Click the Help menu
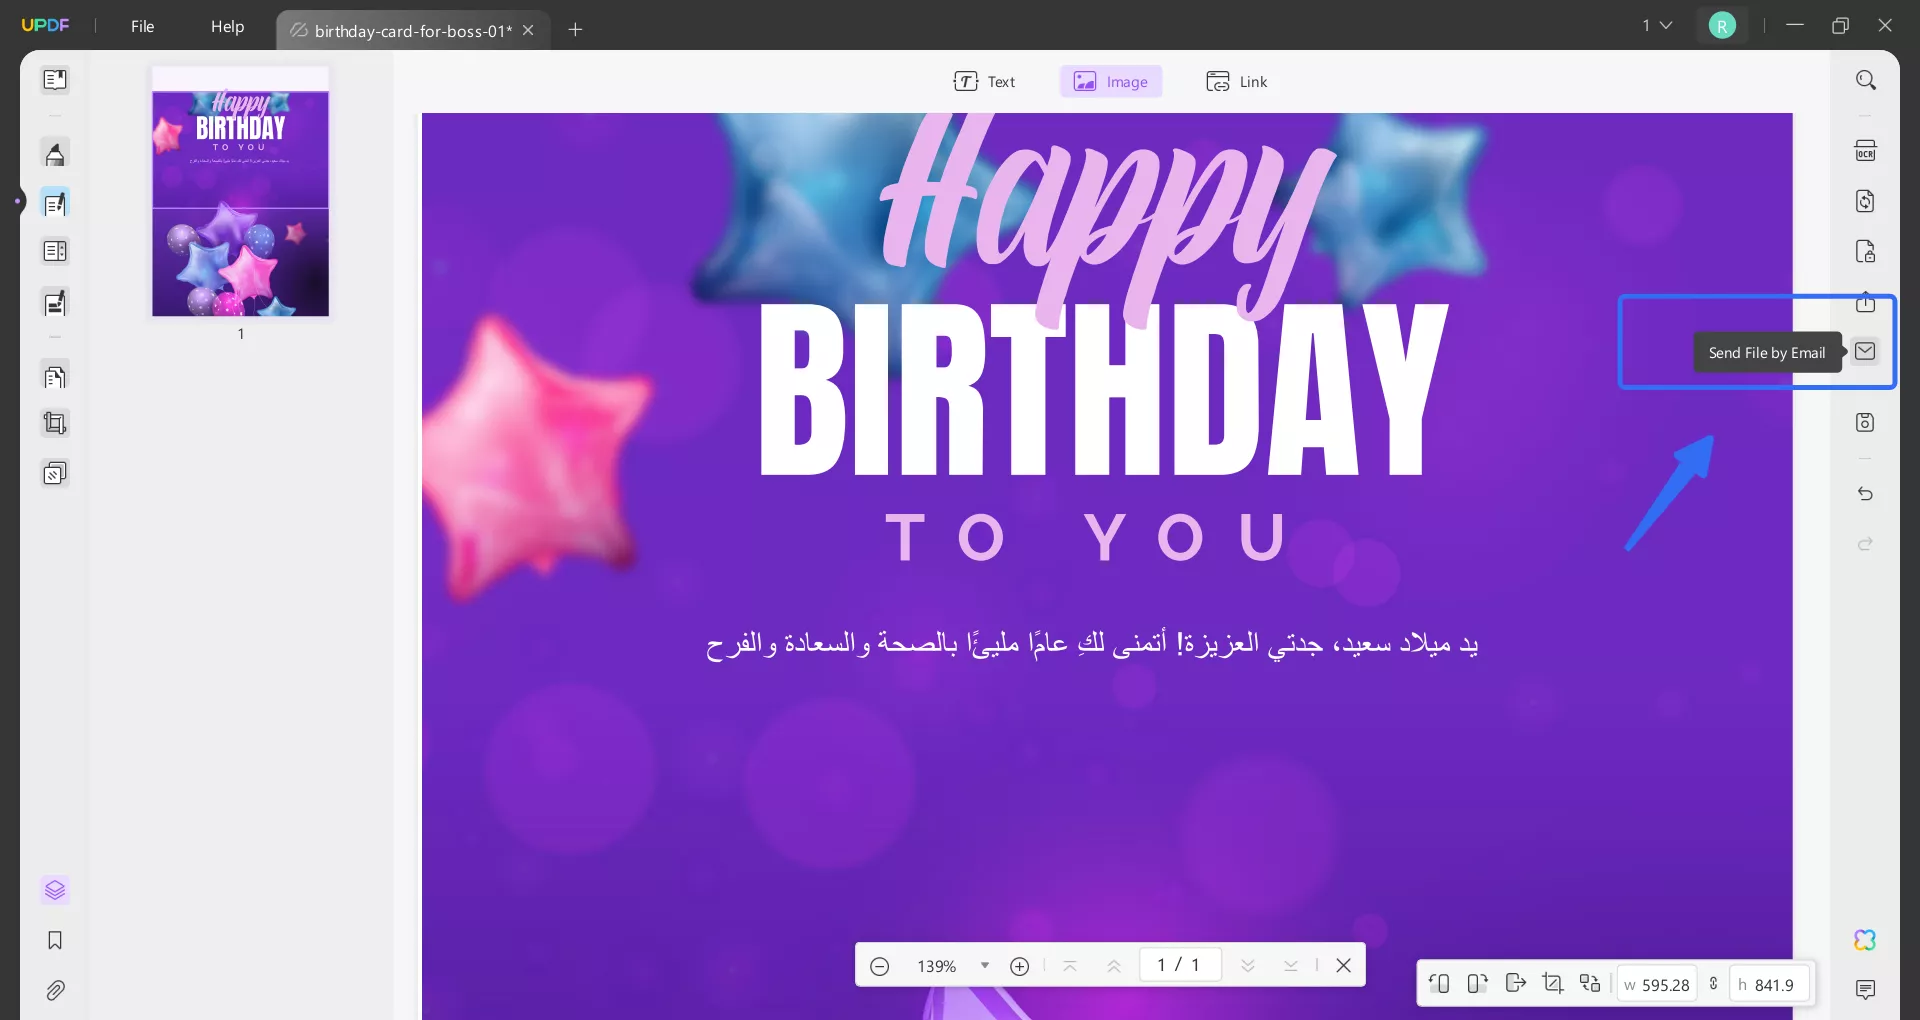Viewport: 1920px width, 1020px height. tap(227, 26)
